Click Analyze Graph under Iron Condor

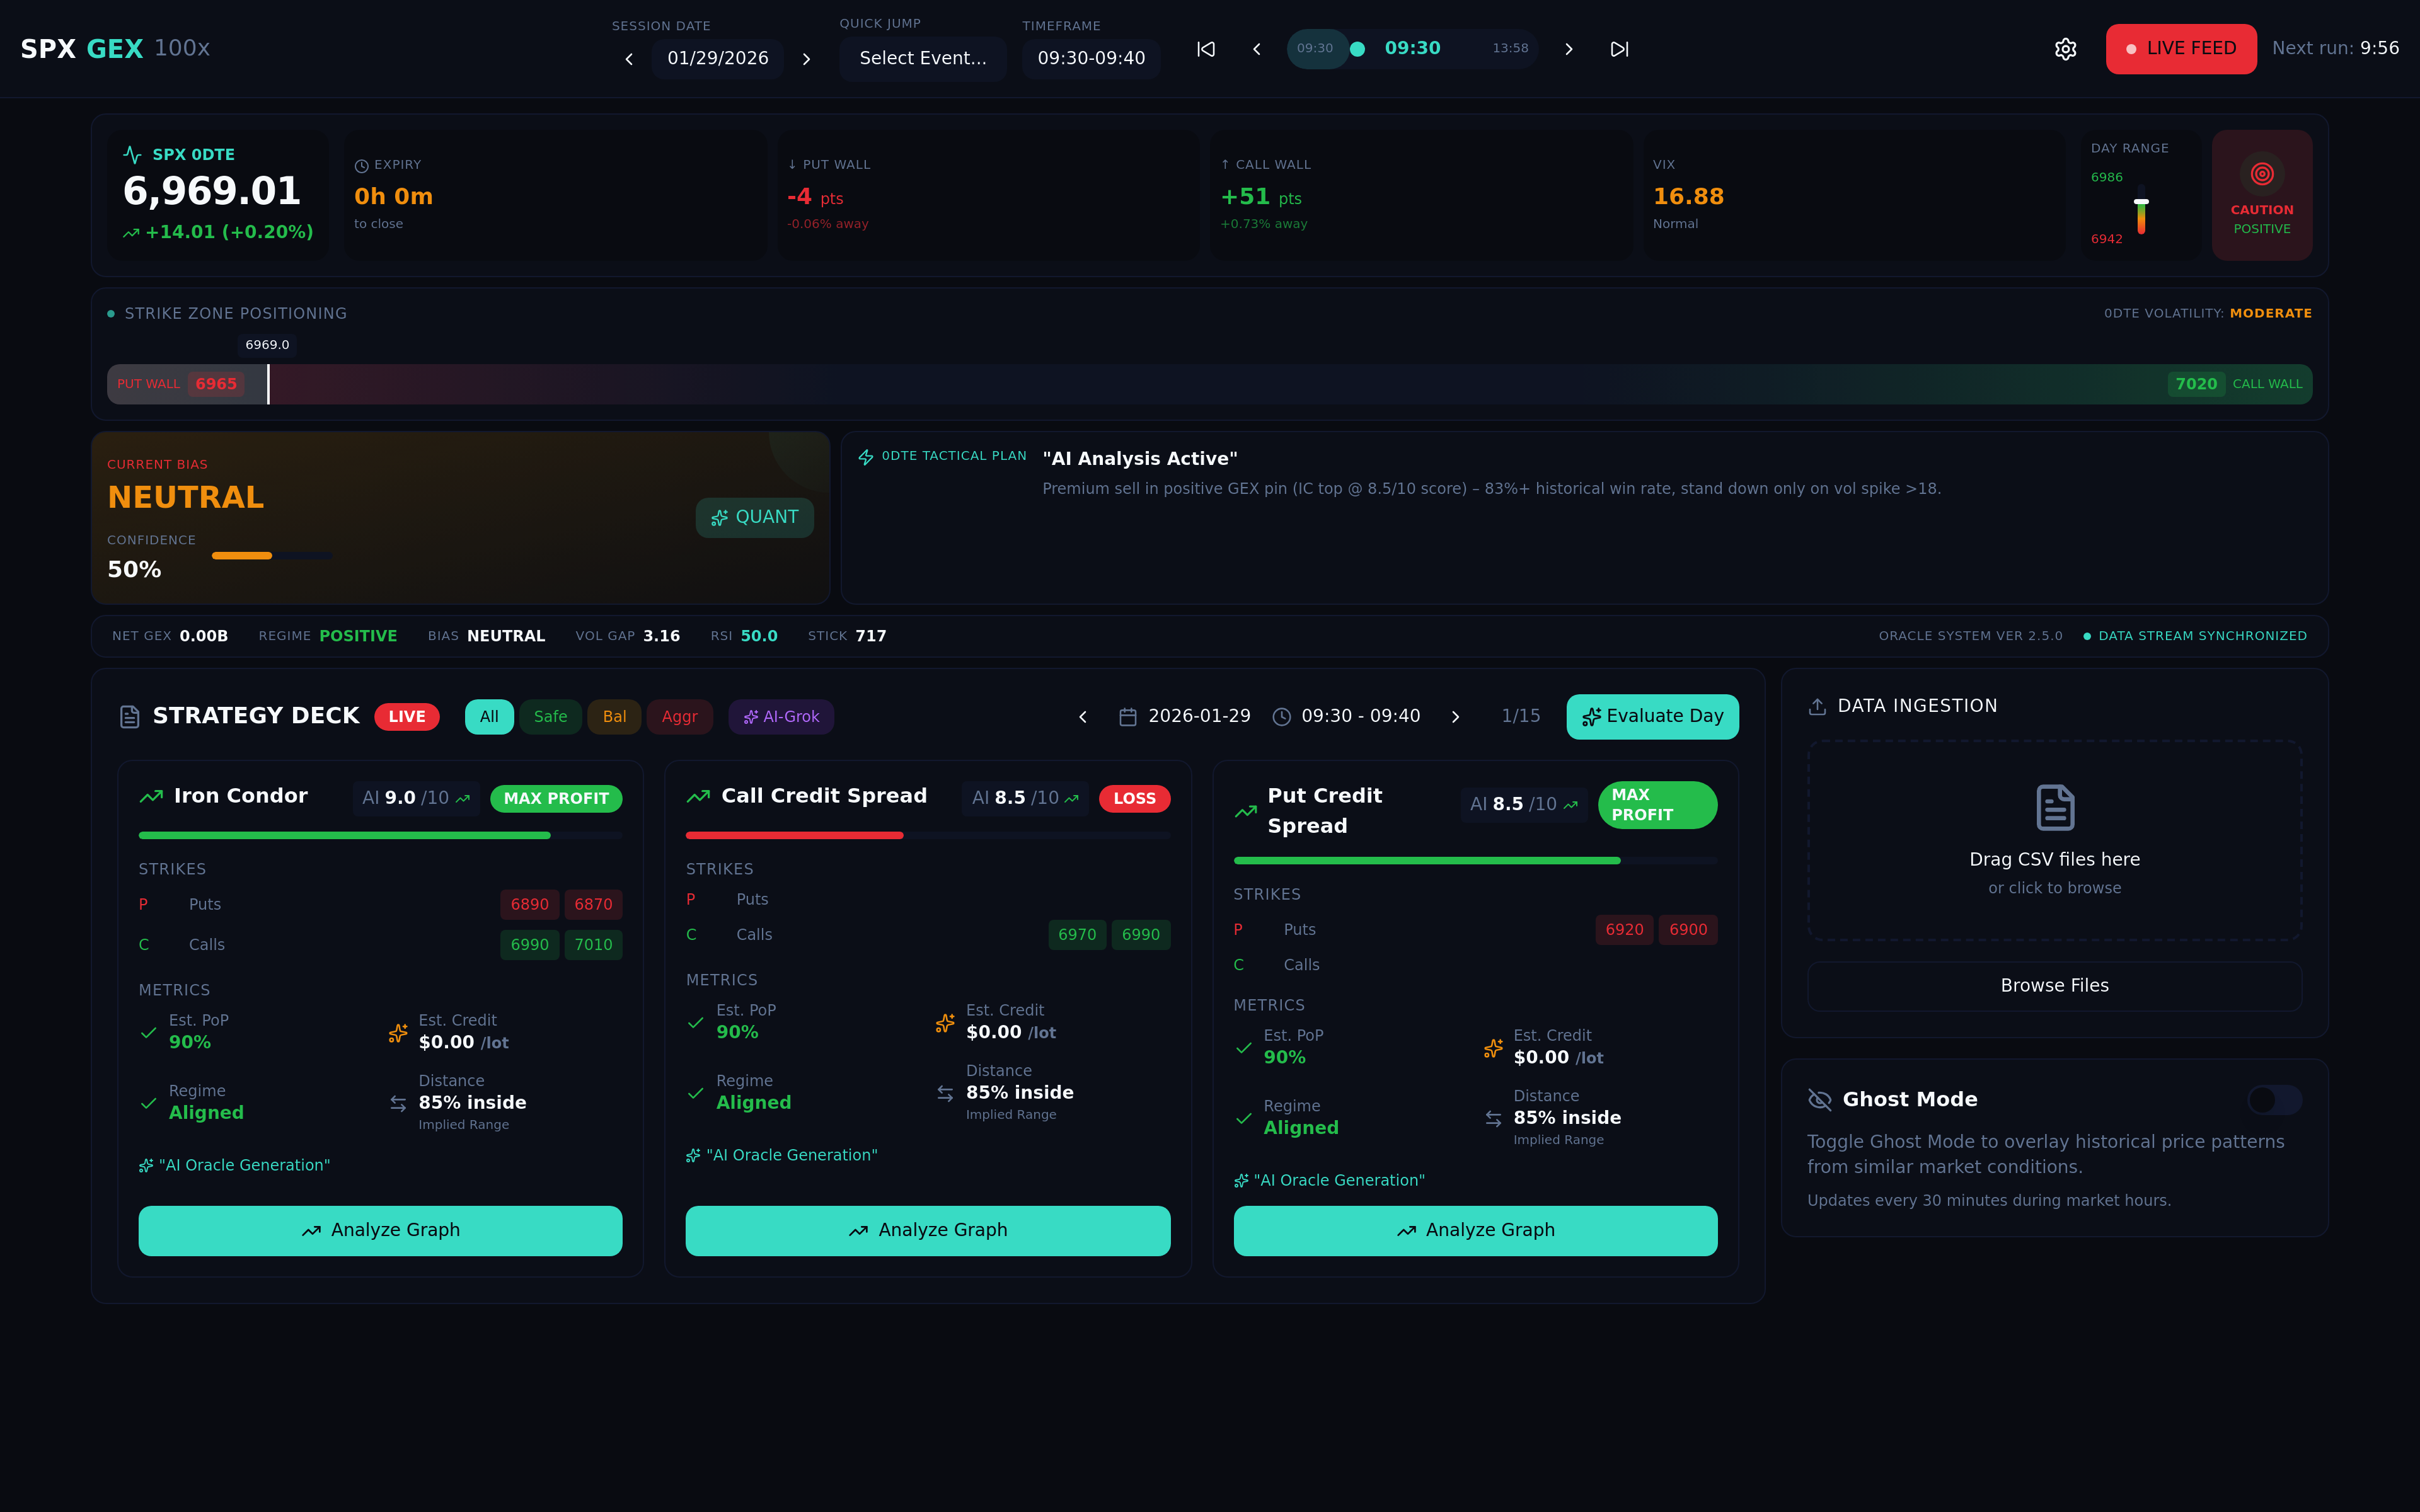point(380,1230)
